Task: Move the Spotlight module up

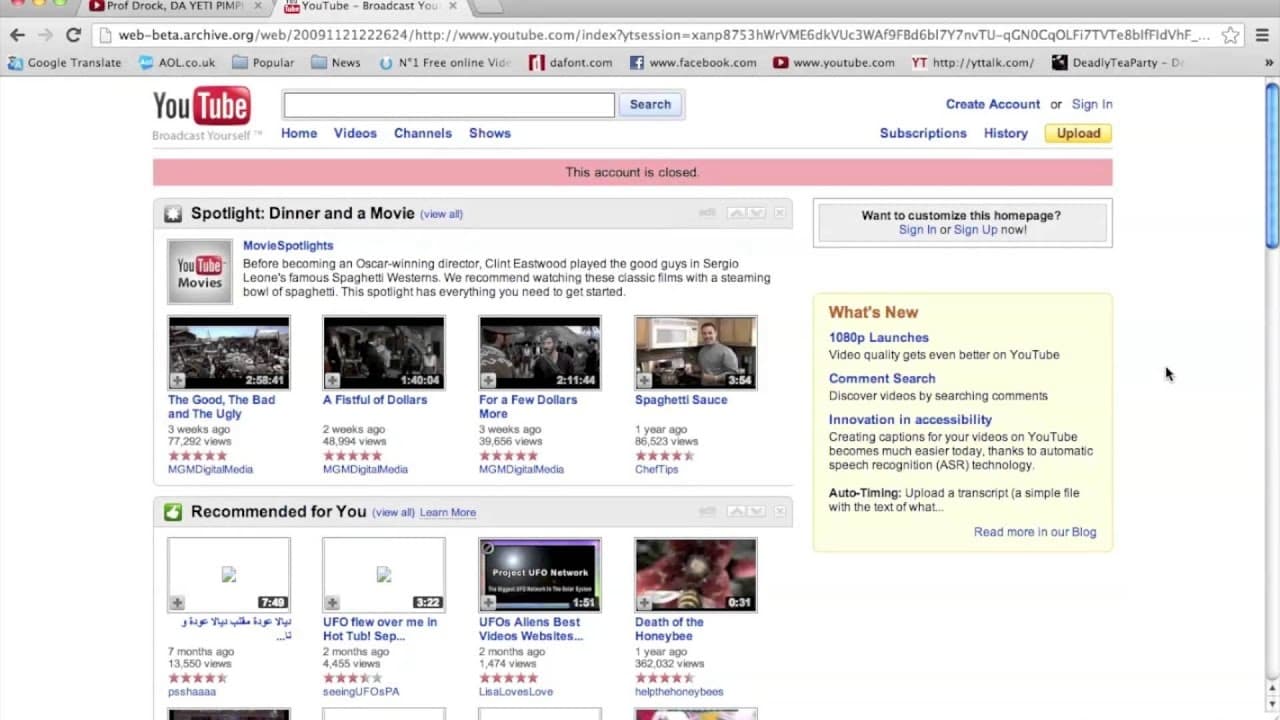Action: 737,213
